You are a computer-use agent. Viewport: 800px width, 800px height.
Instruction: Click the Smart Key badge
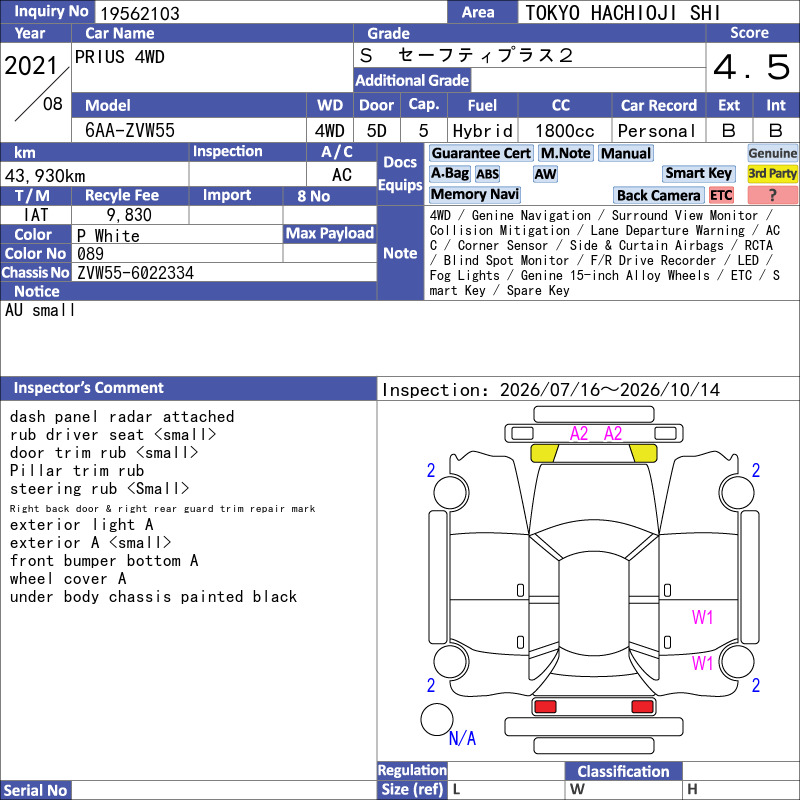pyautogui.click(x=699, y=173)
